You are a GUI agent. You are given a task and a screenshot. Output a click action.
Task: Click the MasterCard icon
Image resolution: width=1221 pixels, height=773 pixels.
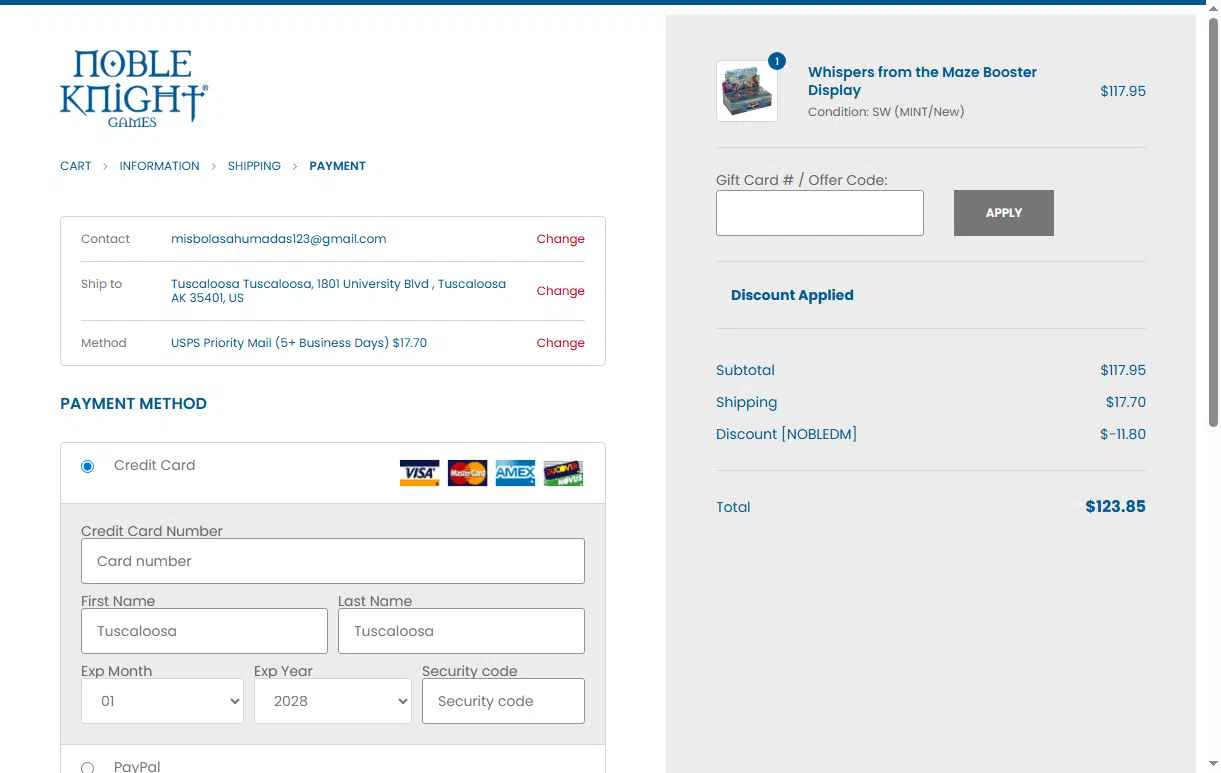[x=467, y=473]
